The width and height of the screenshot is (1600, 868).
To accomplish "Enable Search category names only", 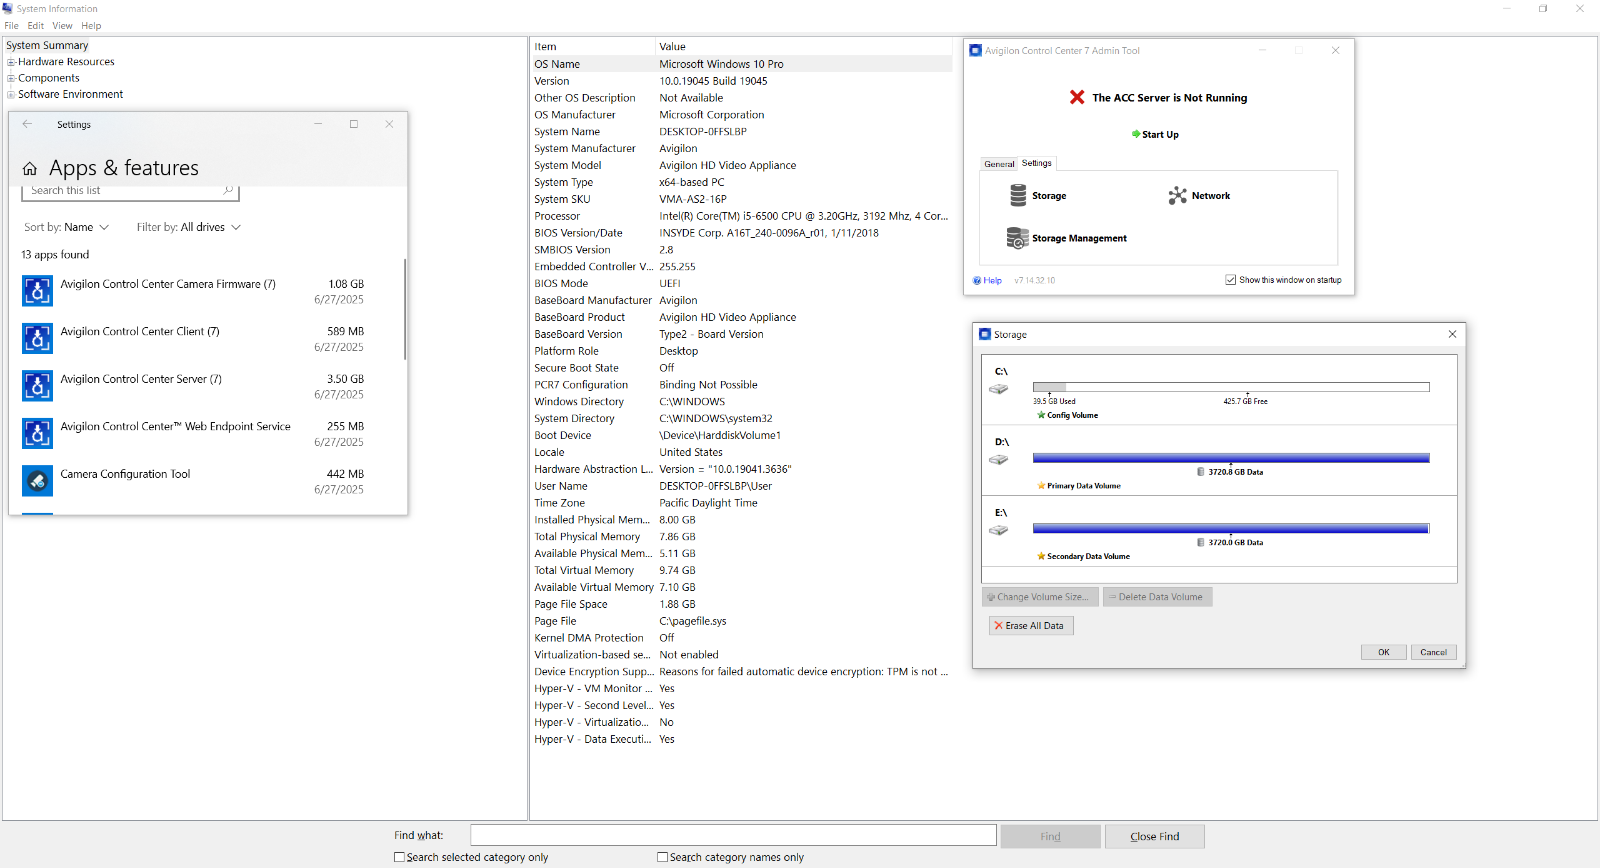I will pos(662,857).
